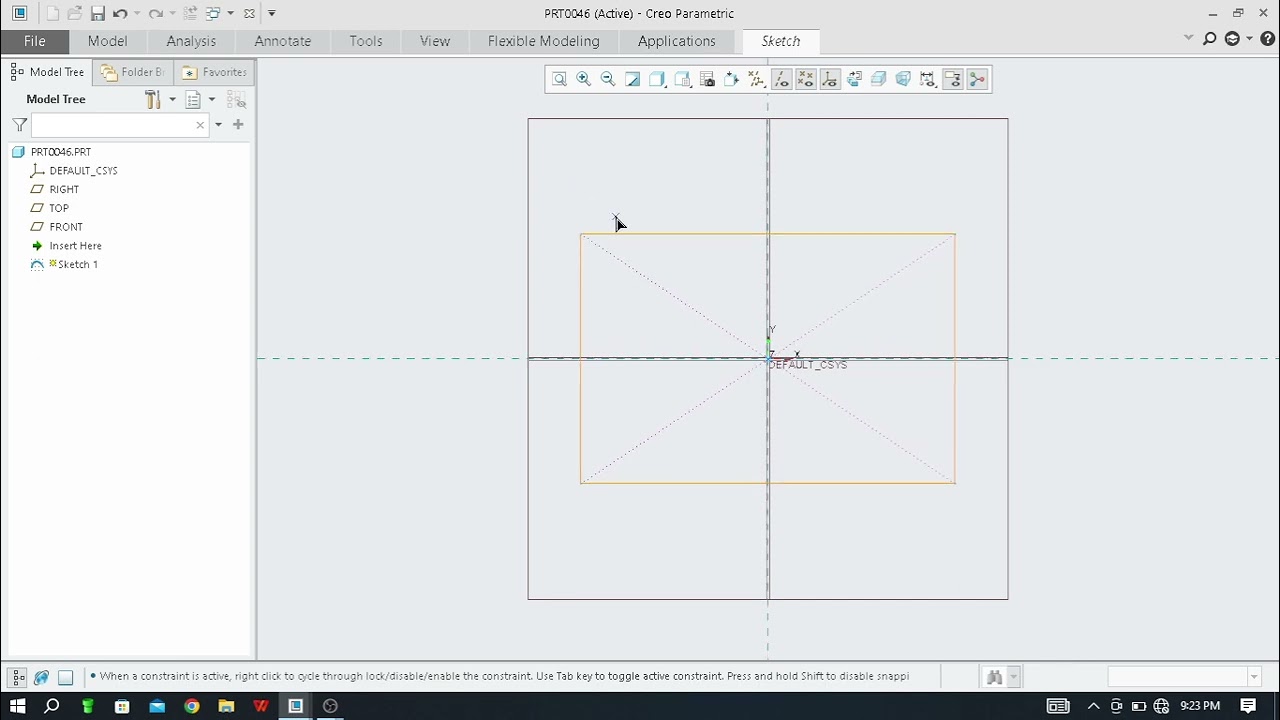Click the Annotation Display icon
This screenshot has width=1280, height=720.
[x=854, y=79]
